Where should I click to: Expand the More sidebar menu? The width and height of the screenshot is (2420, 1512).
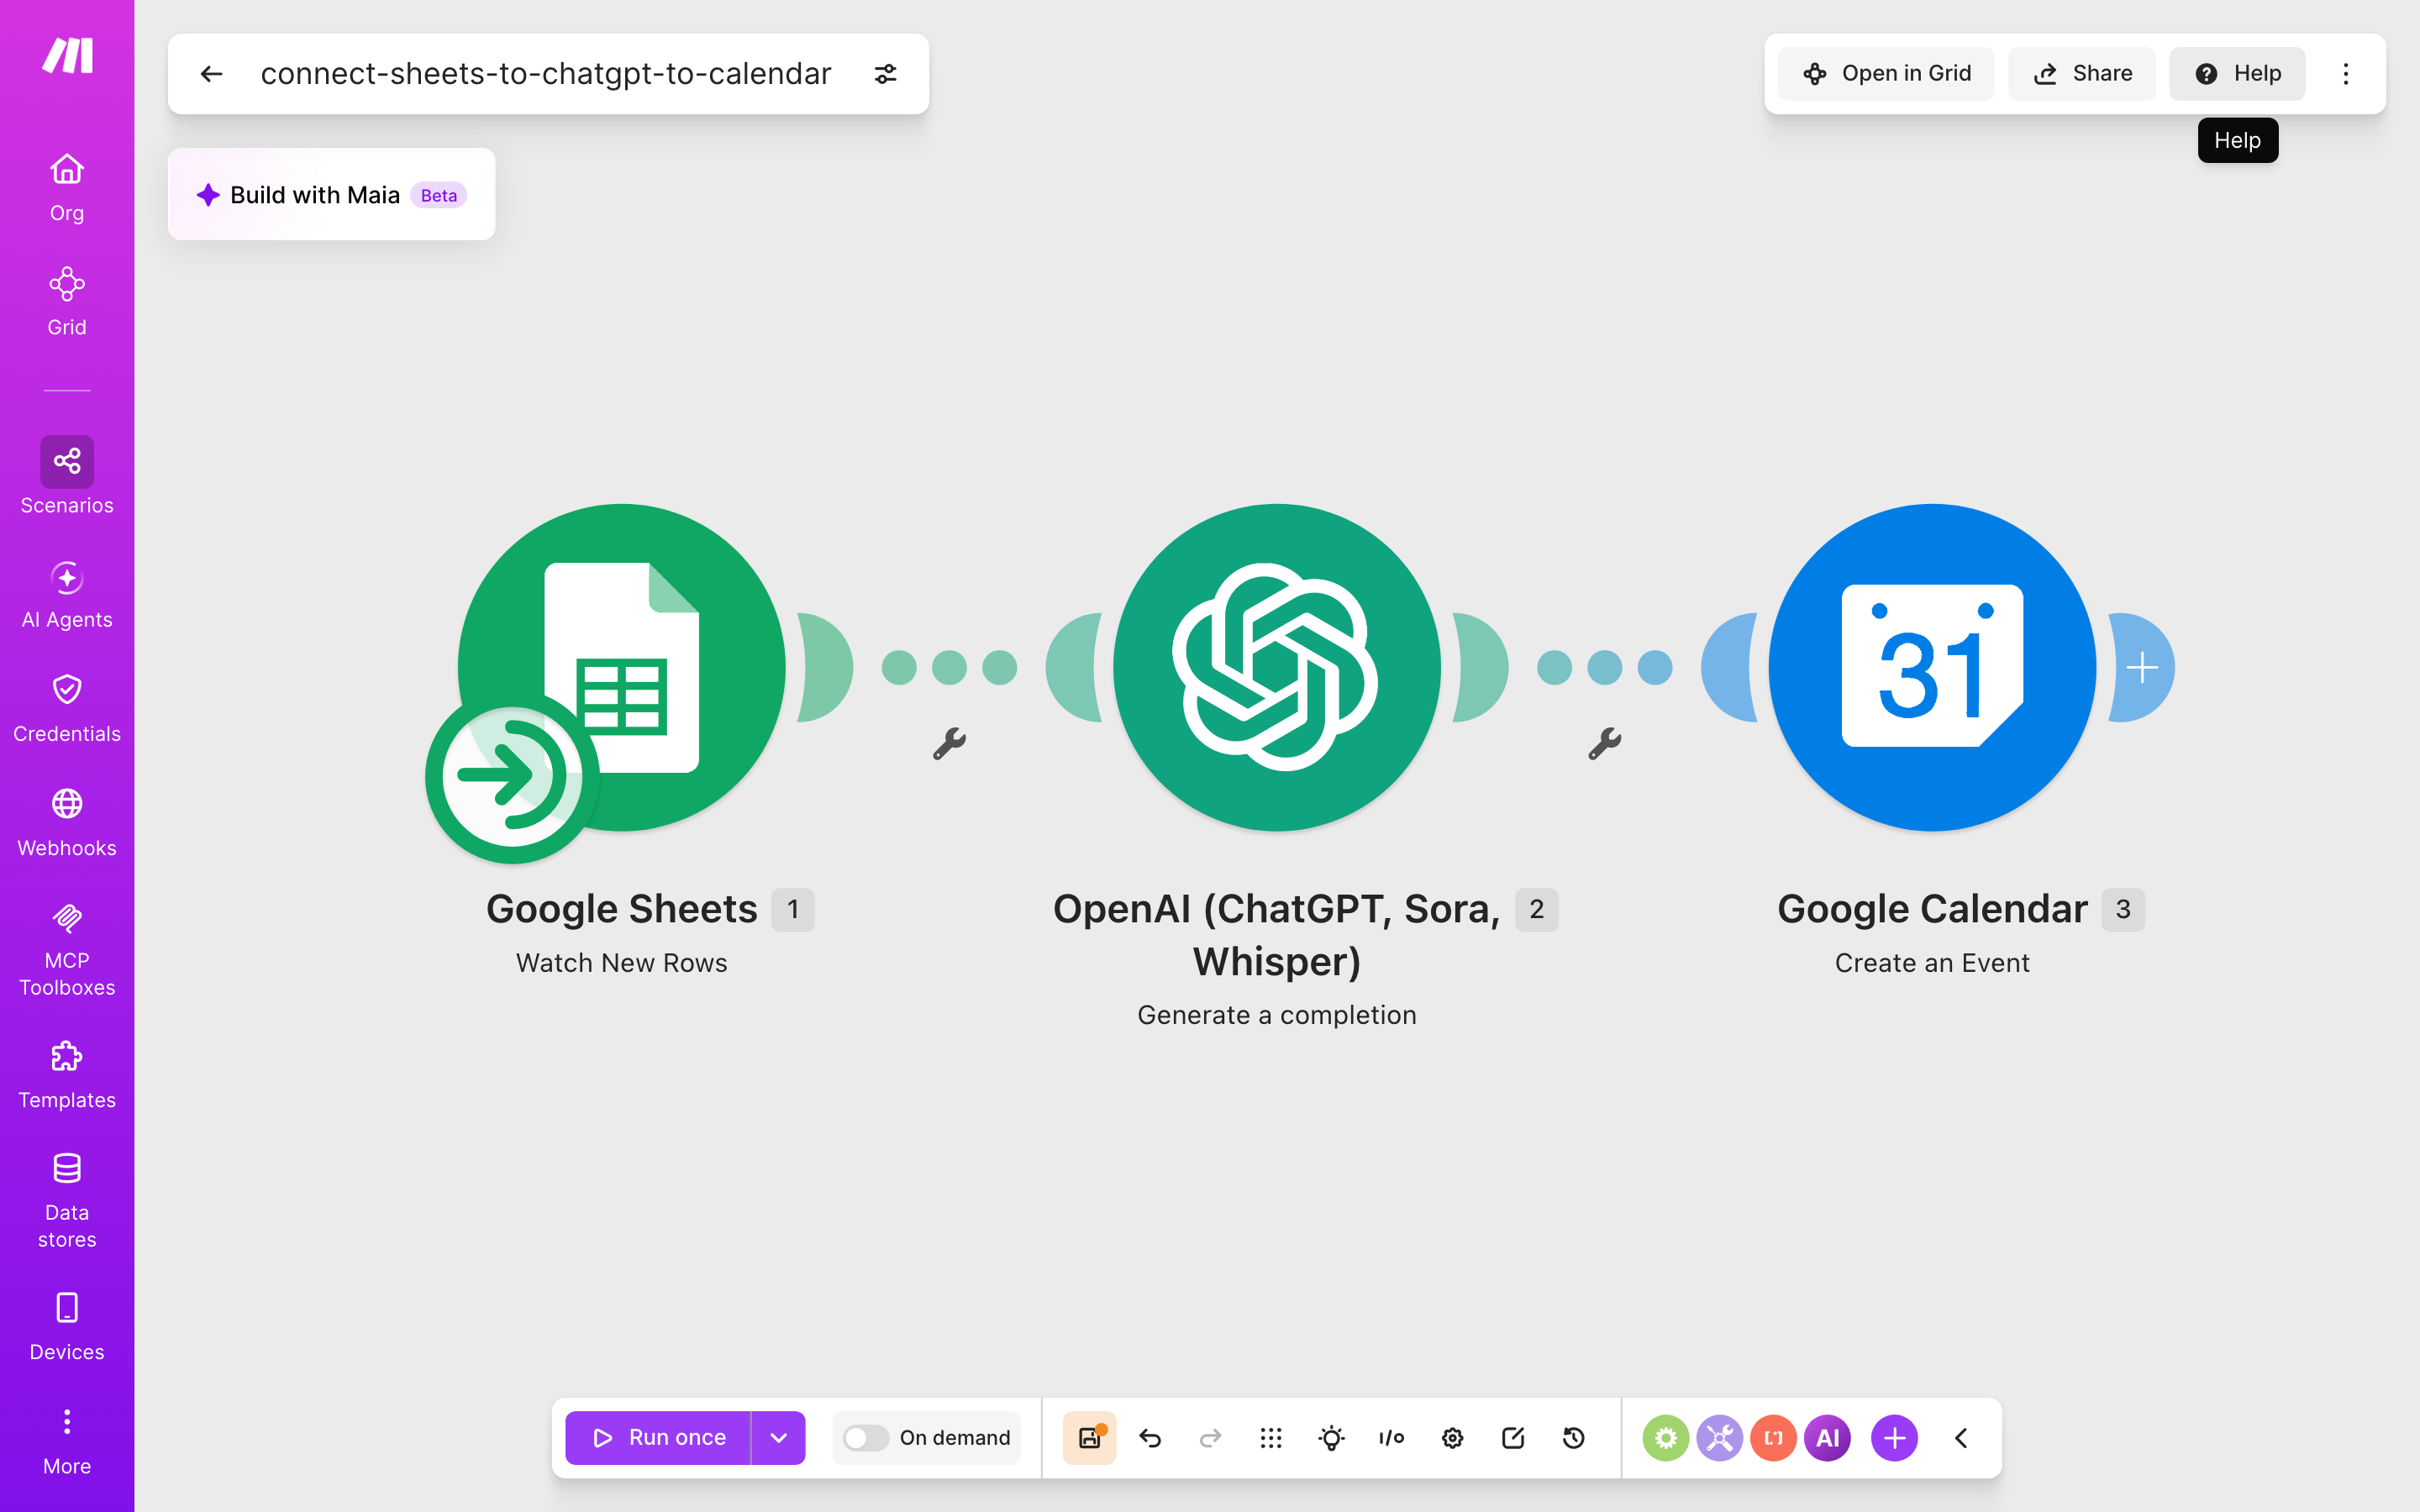67,1441
